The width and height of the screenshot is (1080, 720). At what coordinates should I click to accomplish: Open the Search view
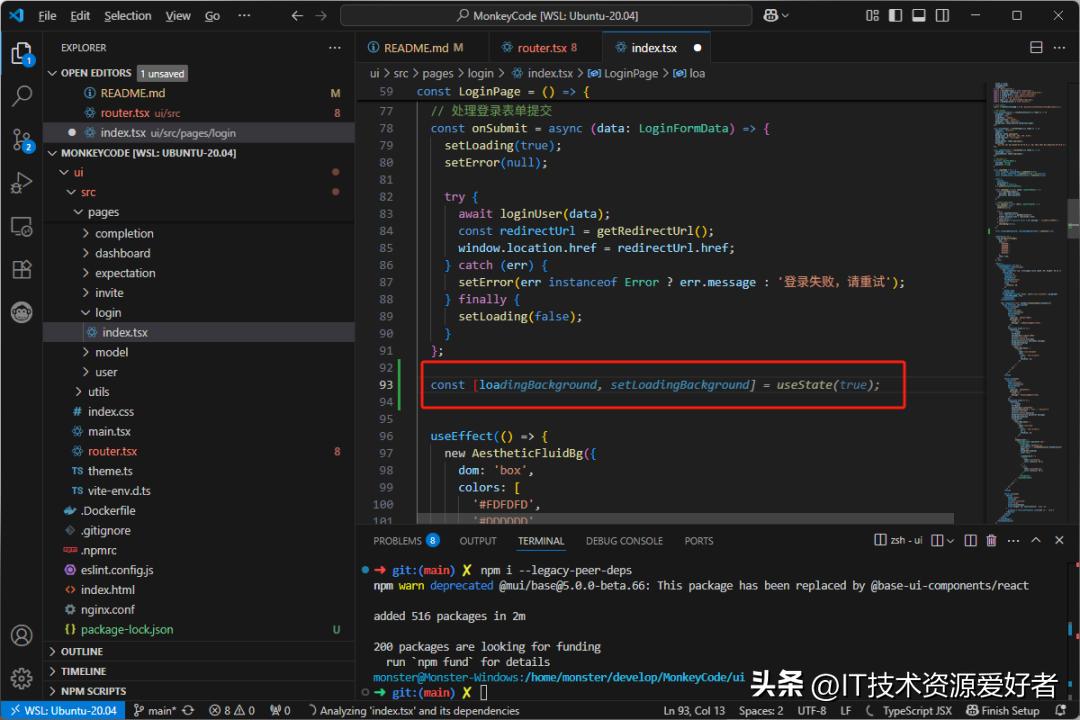[22, 95]
